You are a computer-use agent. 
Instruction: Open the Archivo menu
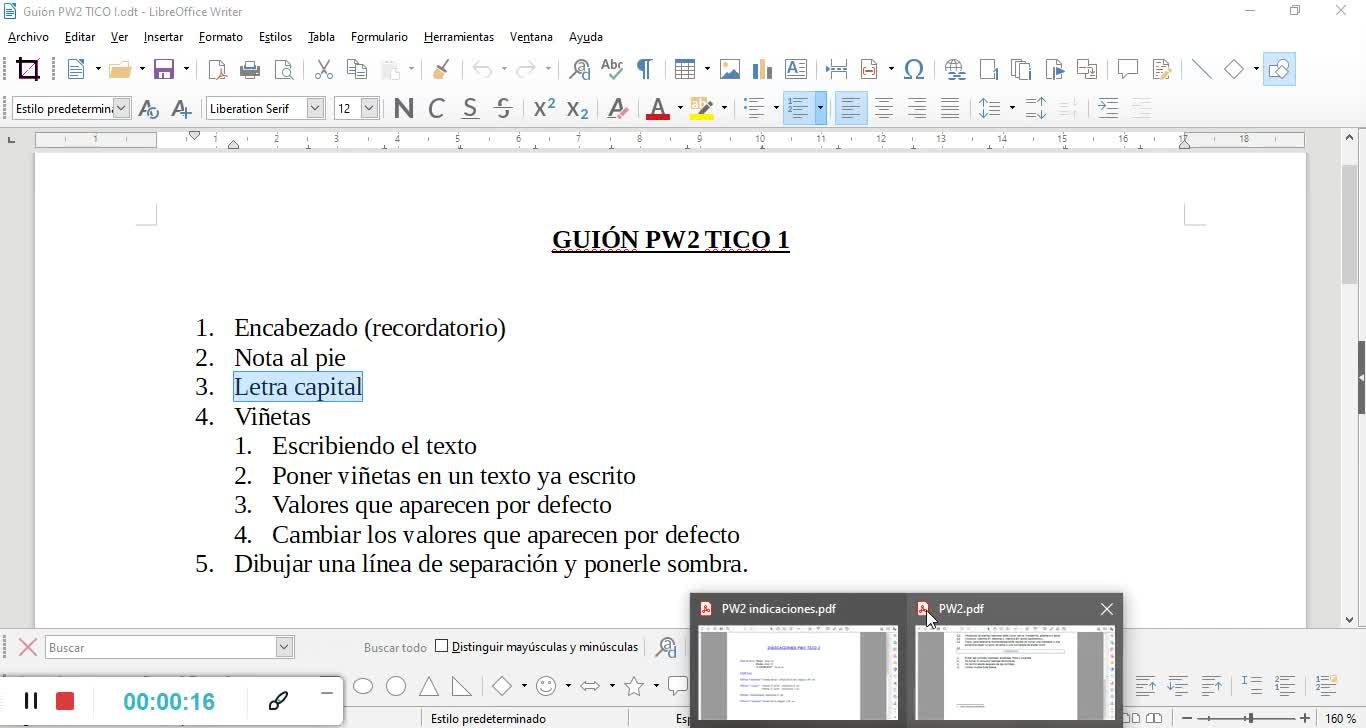click(28, 37)
